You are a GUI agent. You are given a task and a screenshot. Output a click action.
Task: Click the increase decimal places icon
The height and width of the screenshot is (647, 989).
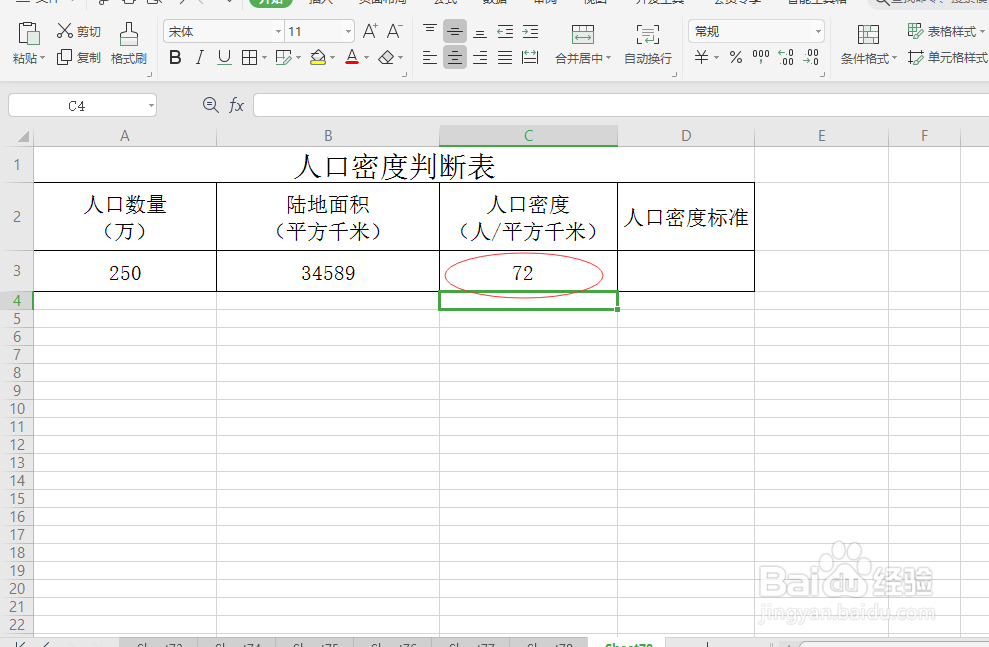(787, 57)
